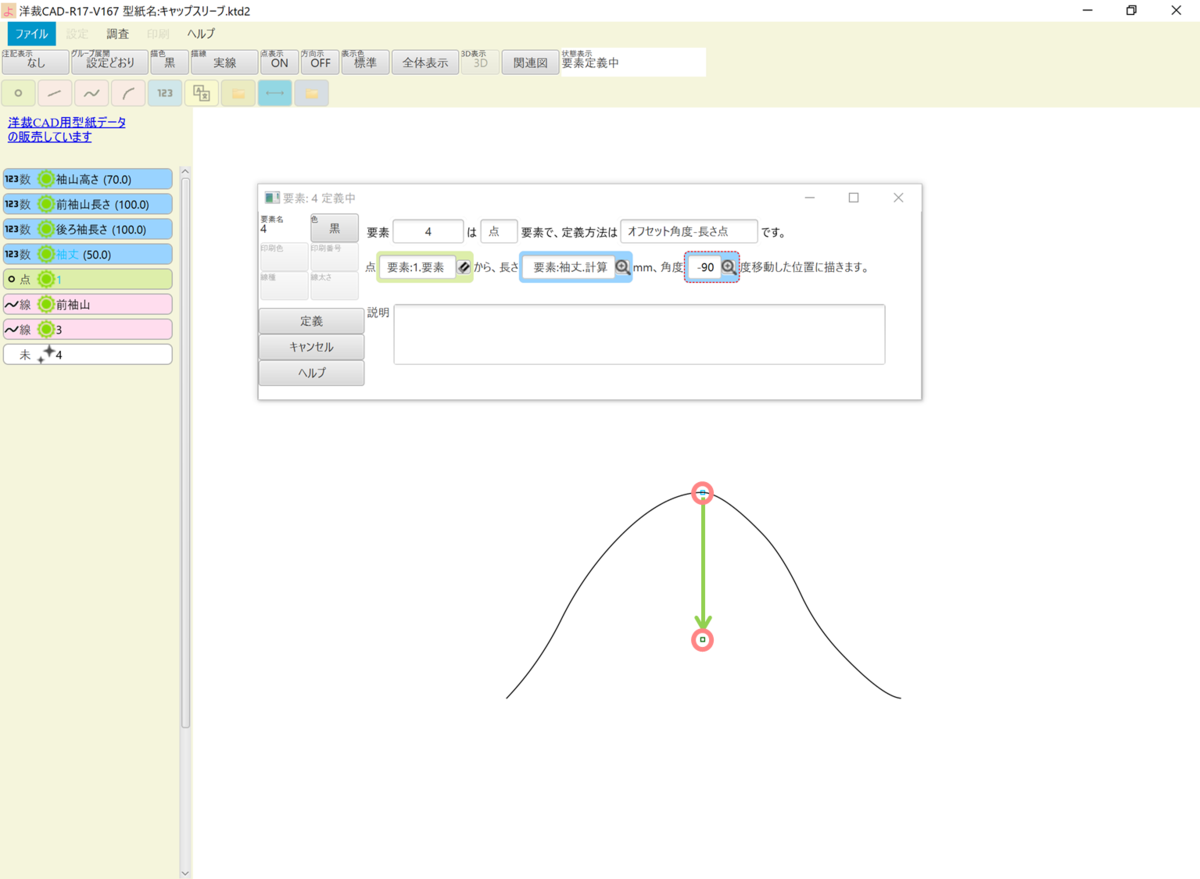Click the 定義 button to define element 4

pos(310,321)
